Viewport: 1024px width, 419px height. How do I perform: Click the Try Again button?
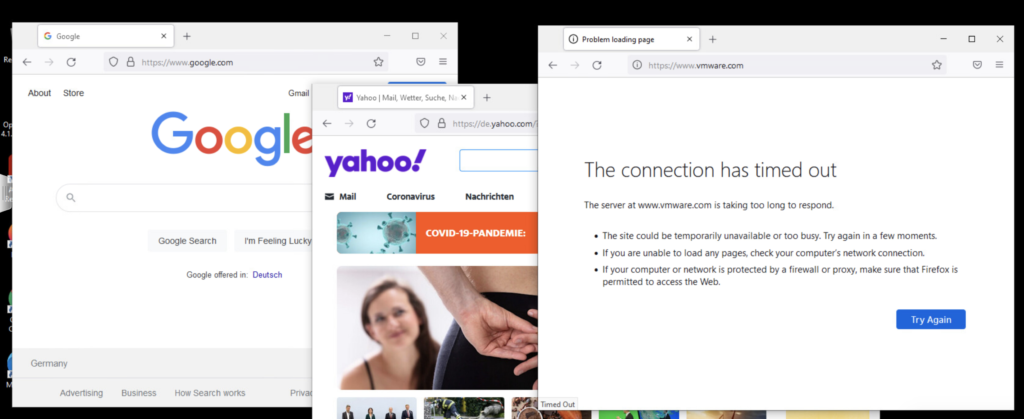click(931, 320)
